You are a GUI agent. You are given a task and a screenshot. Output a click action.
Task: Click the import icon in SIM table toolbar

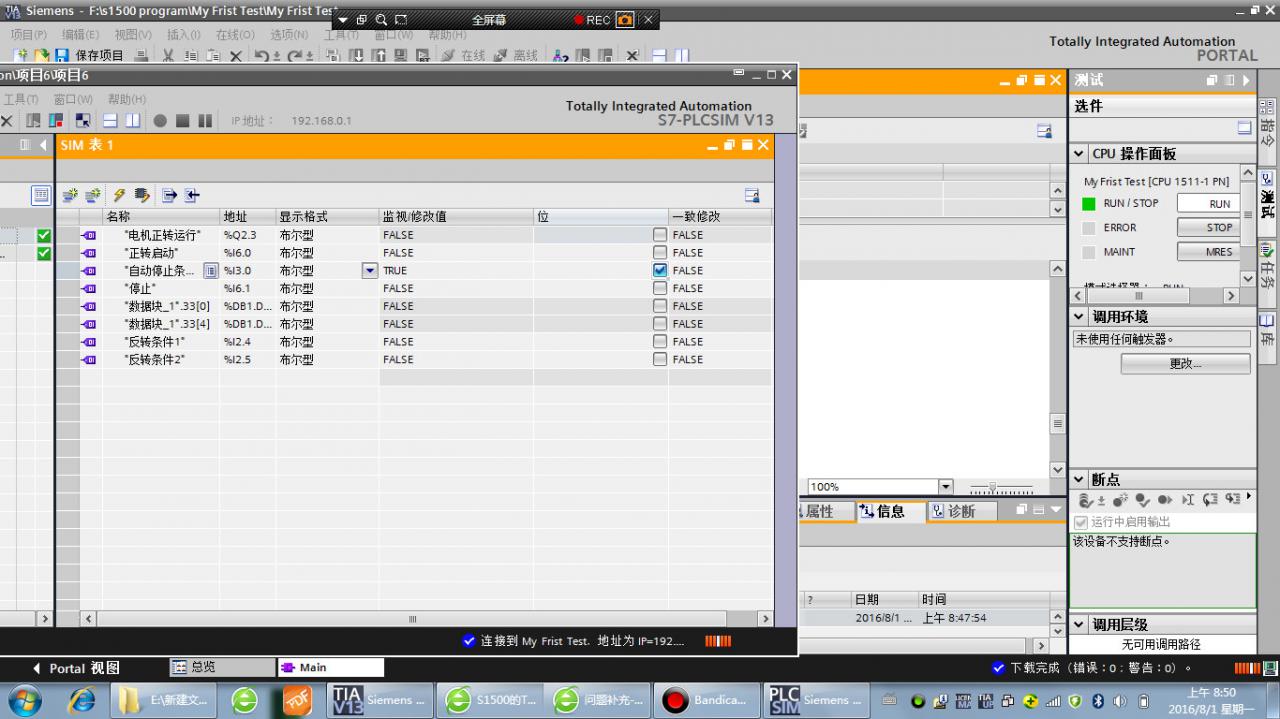(x=192, y=195)
